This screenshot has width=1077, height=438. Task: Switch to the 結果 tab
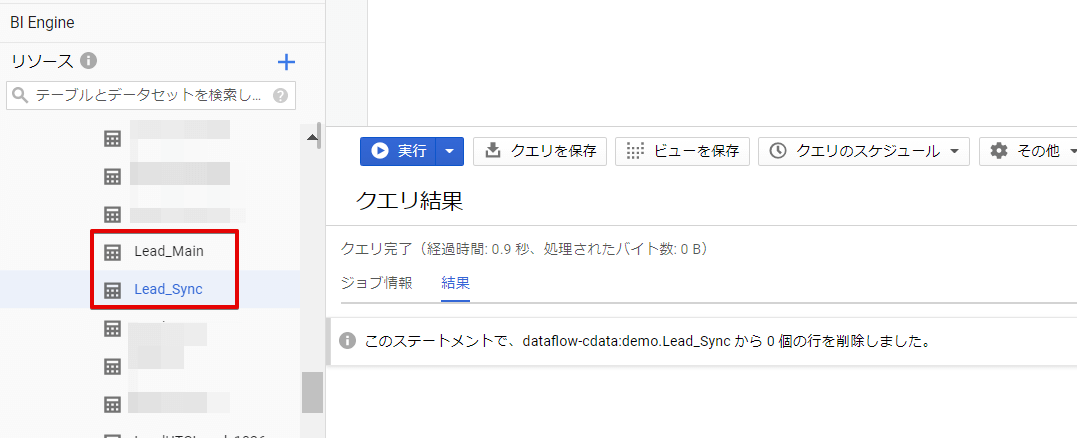(x=455, y=283)
